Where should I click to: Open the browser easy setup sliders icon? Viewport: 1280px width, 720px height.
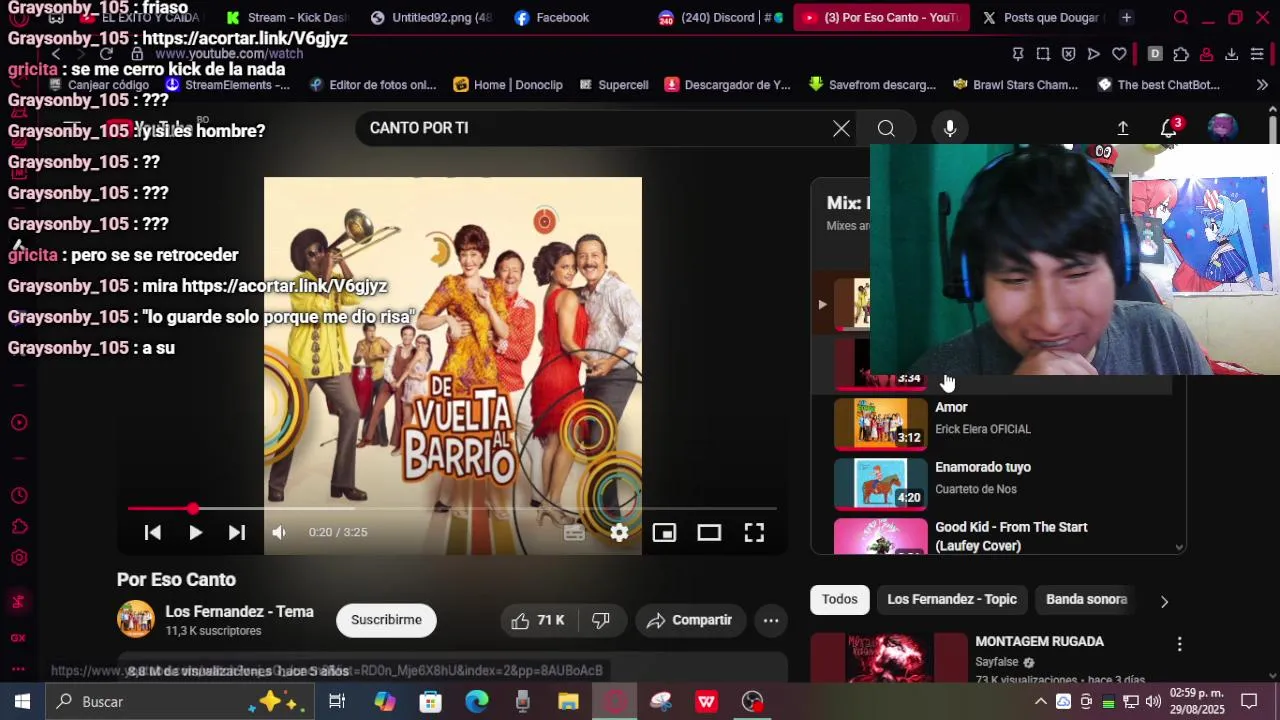1257,54
